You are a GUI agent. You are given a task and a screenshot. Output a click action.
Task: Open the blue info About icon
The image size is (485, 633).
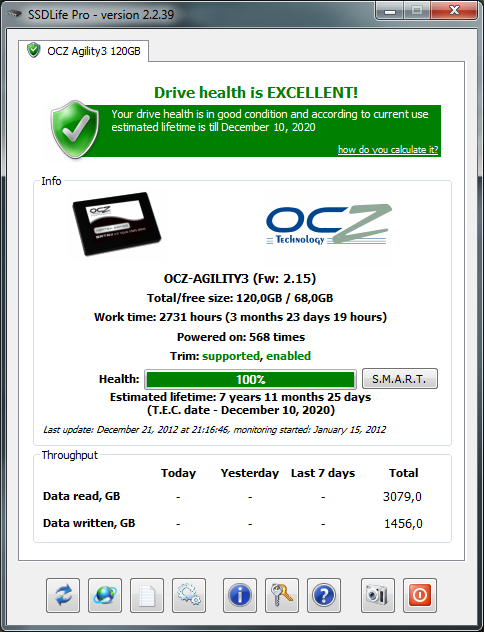[x=240, y=595]
